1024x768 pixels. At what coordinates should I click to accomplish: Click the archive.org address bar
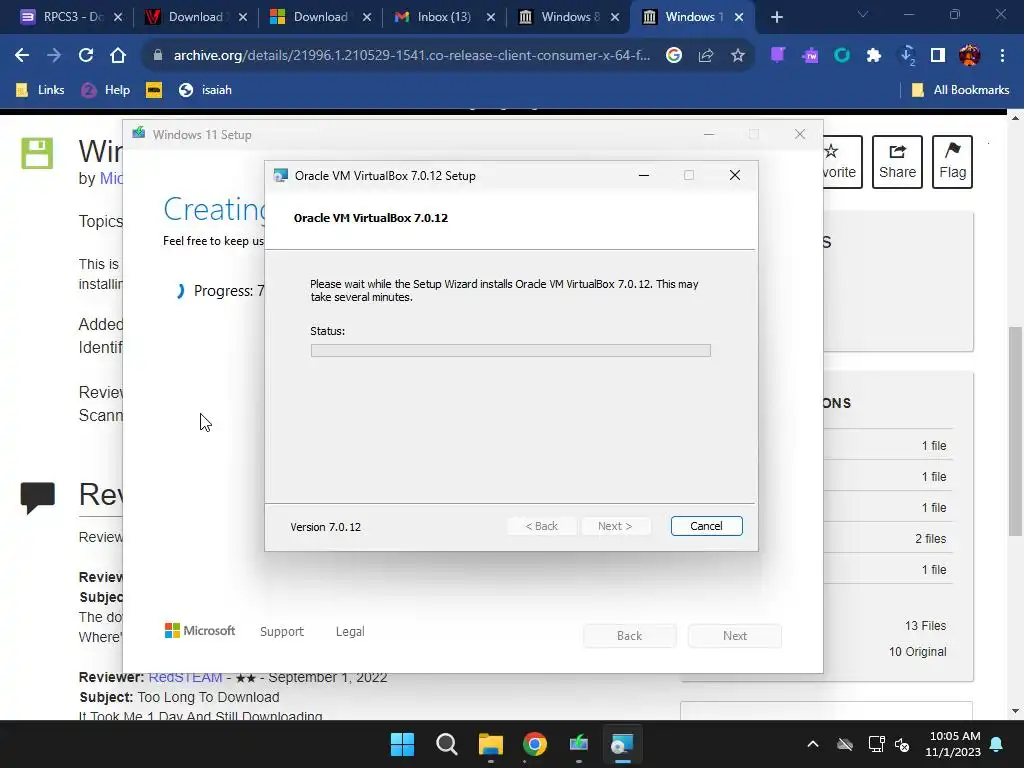click(x=411, y=56)
